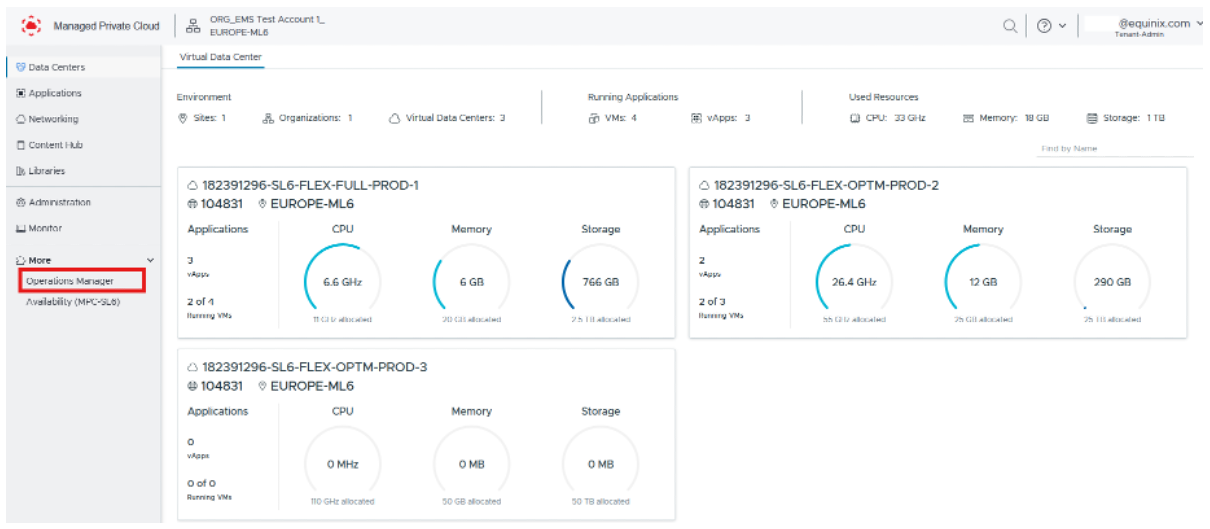Open the 182391296-SL6-FLEX-OPTM-PROD-2 data center card title
1210x529 pixels.
click(x=826, y=186)
